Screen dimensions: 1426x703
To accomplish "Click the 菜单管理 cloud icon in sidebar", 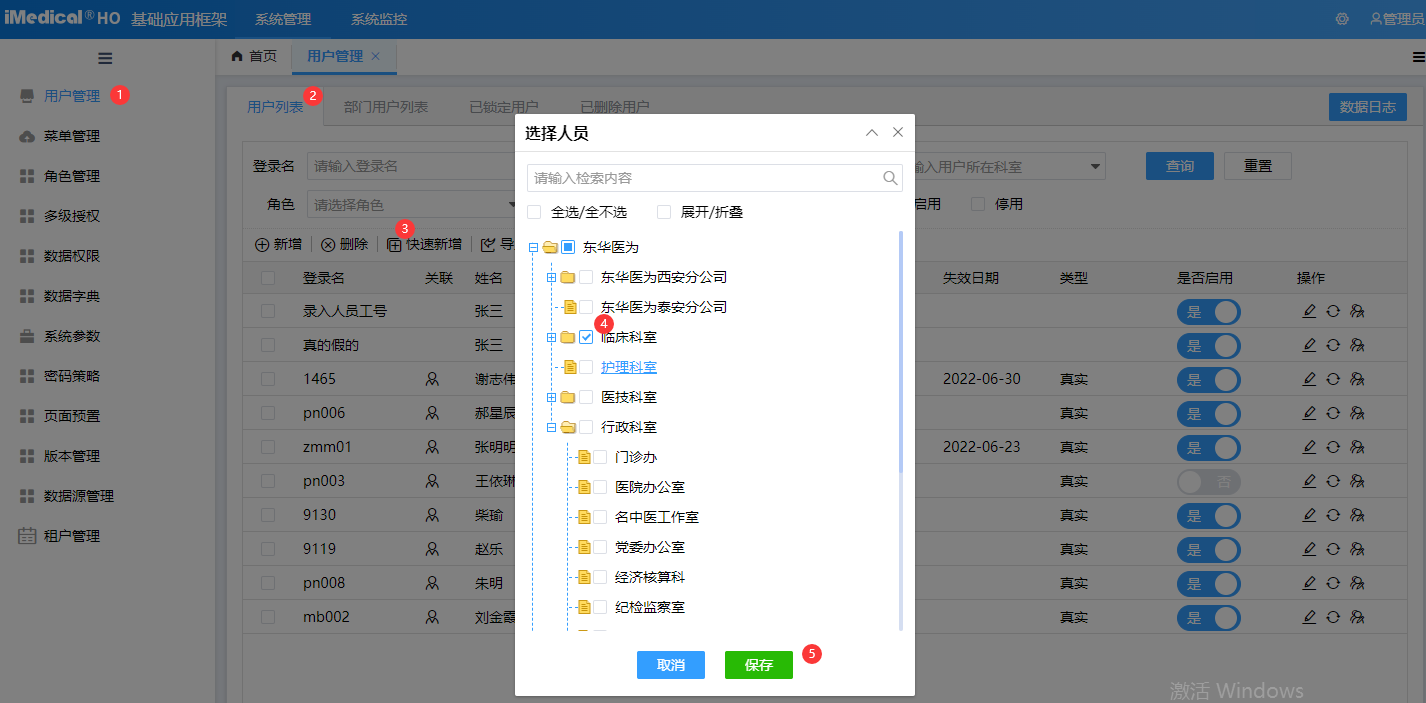I will pos(27,136).
